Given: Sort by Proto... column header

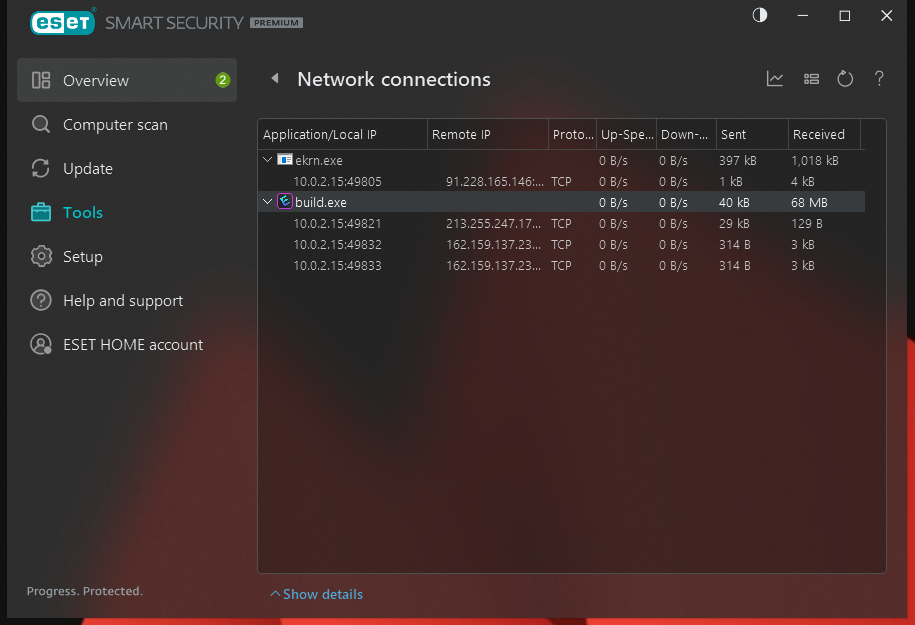Looking at the screenshot, I should (572, 134).
